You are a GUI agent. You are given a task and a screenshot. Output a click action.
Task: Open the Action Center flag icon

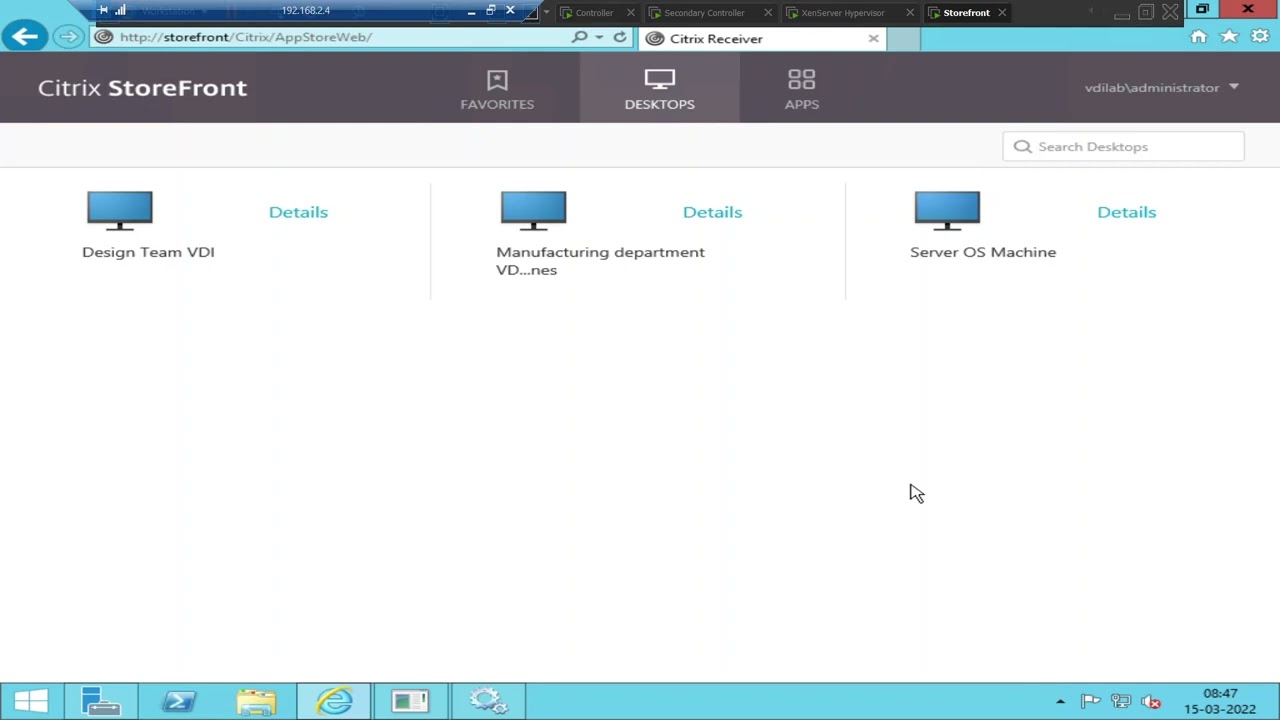click(1091, 702)
